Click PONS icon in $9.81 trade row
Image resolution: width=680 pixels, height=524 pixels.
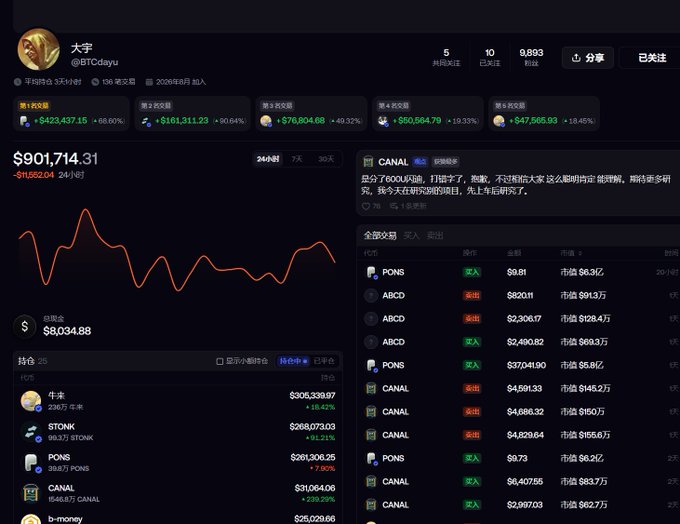[371, 272]
